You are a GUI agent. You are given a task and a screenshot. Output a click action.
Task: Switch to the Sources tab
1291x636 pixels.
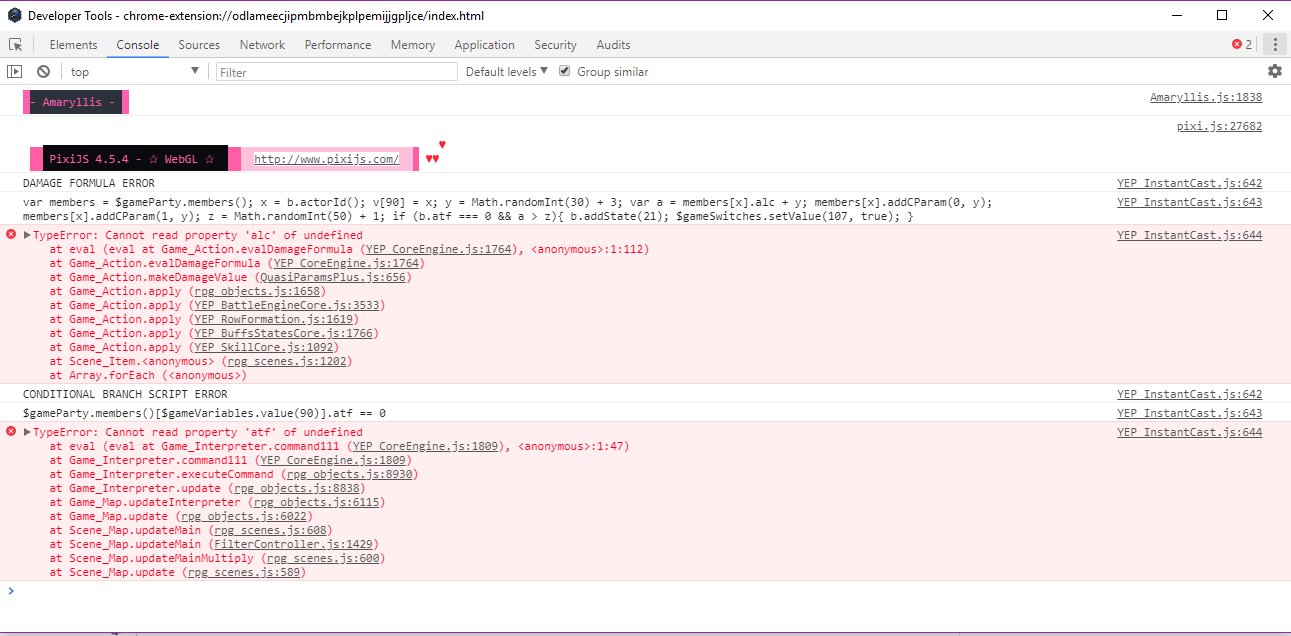[x=199, y=45]
